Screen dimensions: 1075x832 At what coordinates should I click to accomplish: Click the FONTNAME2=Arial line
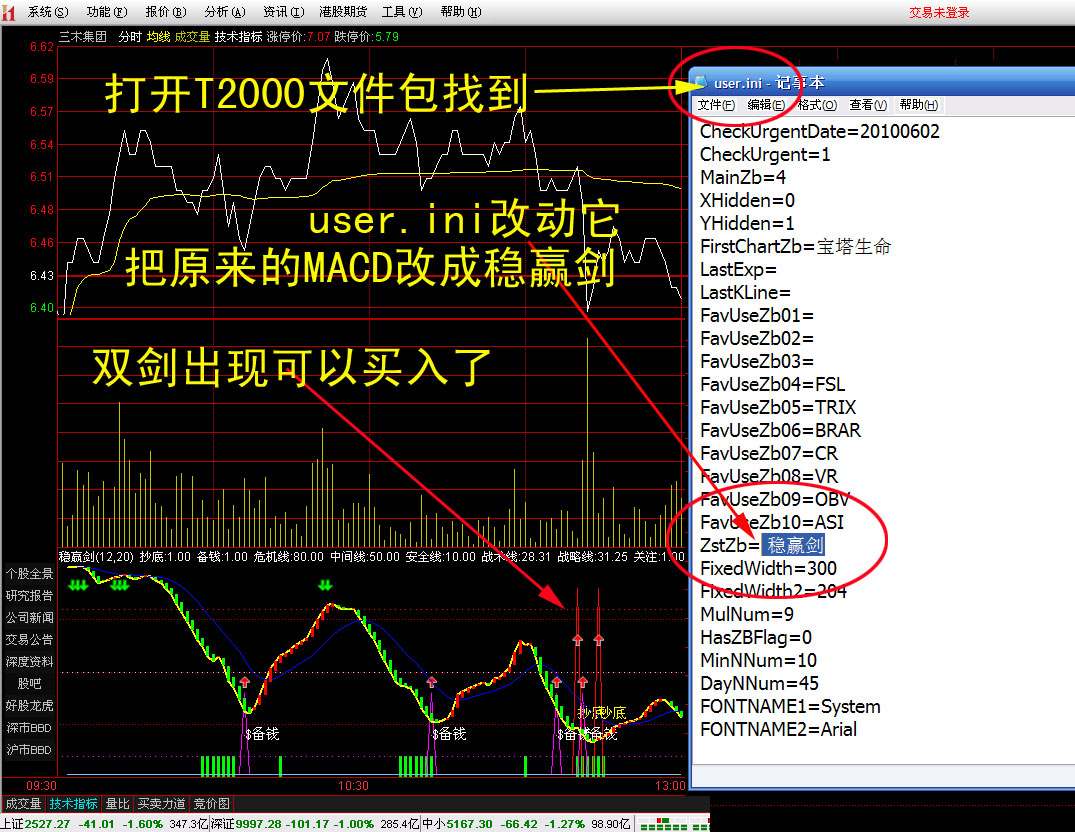point(778,730)
